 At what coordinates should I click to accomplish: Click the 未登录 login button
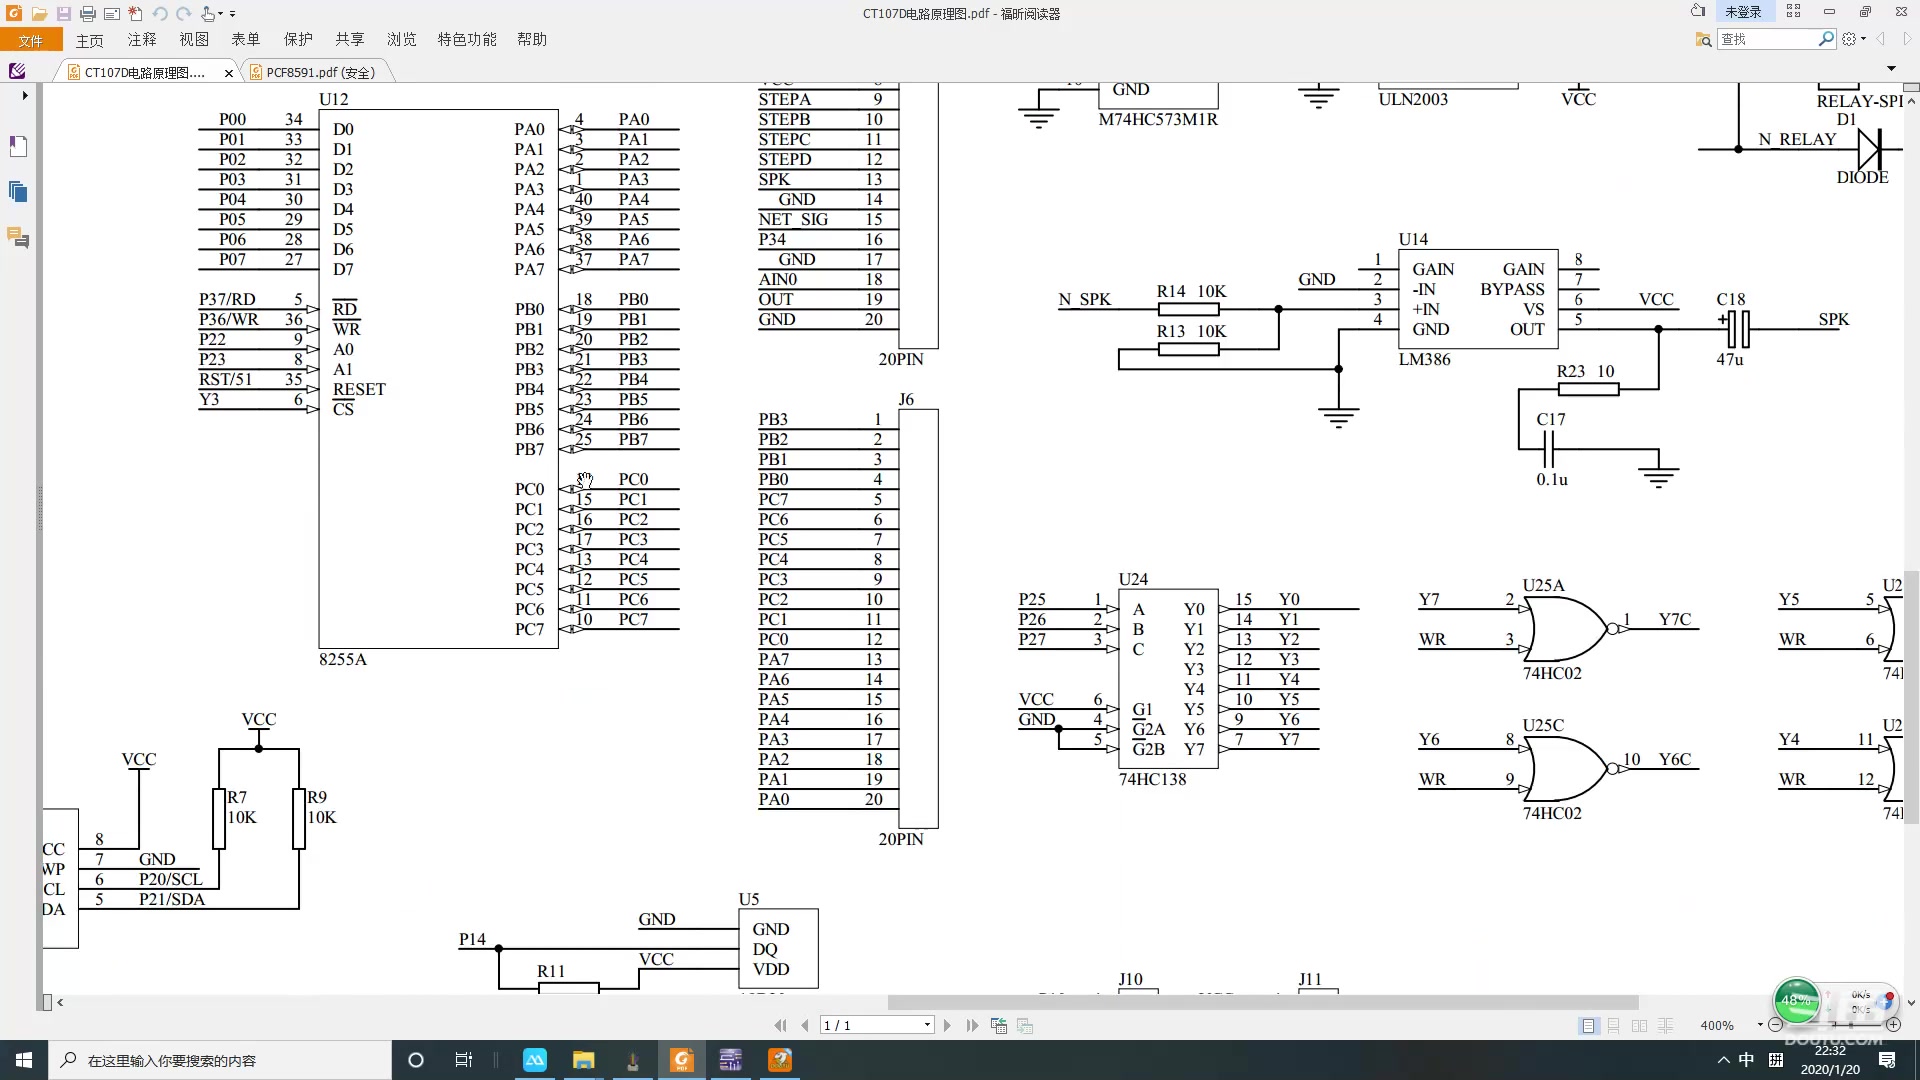pyautogui.click(x=1743, y=12)
